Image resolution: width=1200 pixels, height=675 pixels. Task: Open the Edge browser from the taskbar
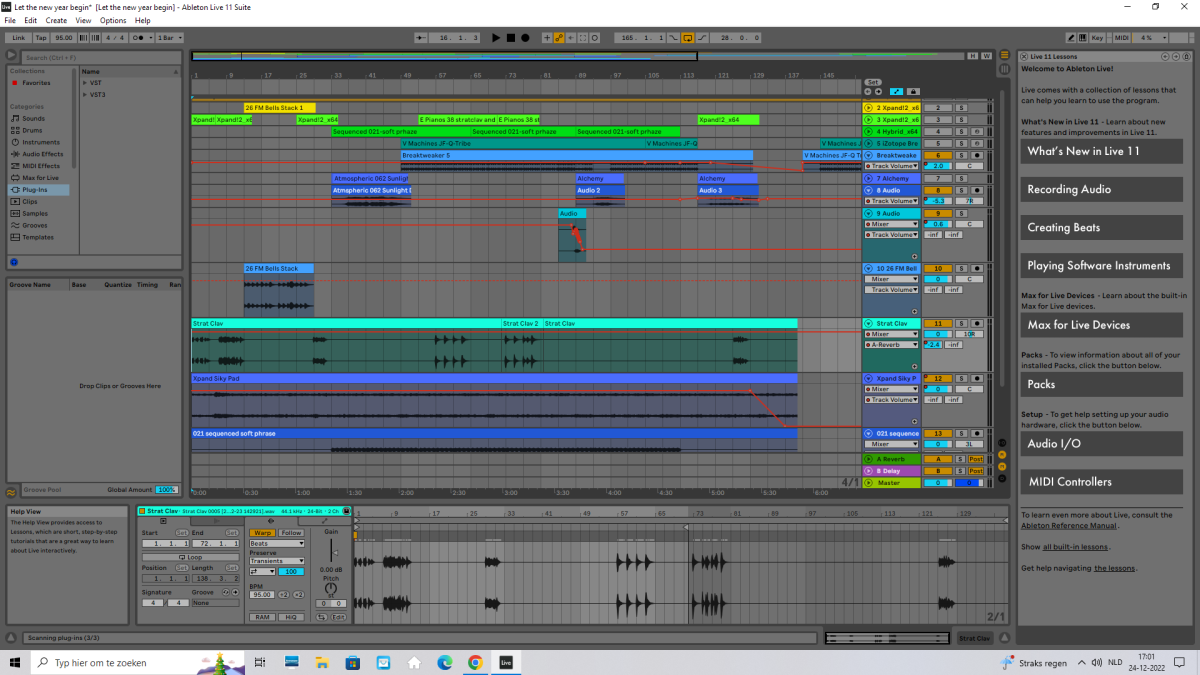click(445, 662)
